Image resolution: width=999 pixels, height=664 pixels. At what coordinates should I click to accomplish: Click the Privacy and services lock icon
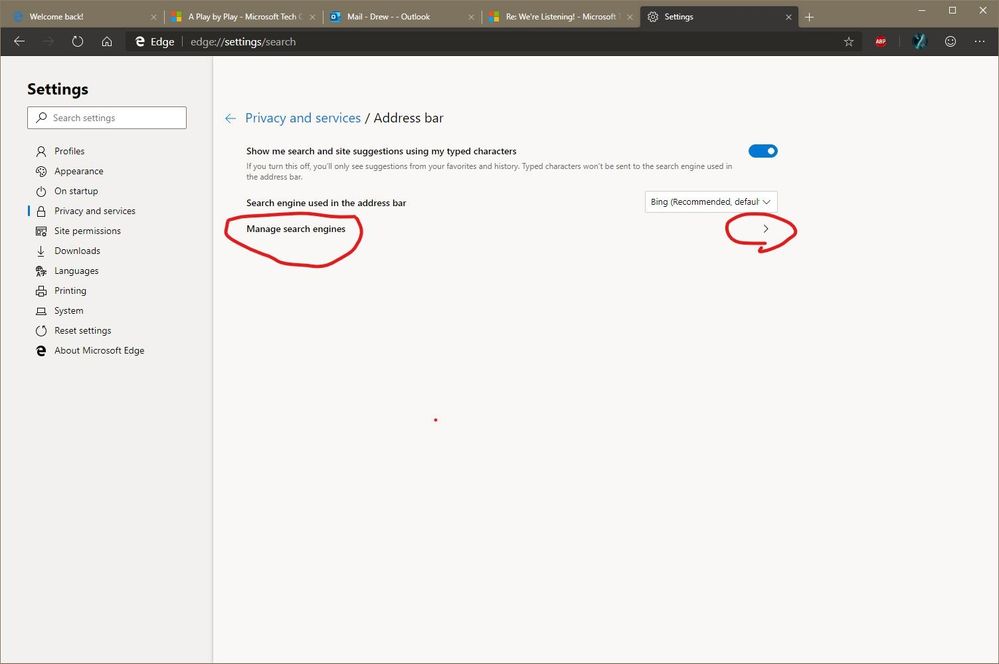pos(41,211)
